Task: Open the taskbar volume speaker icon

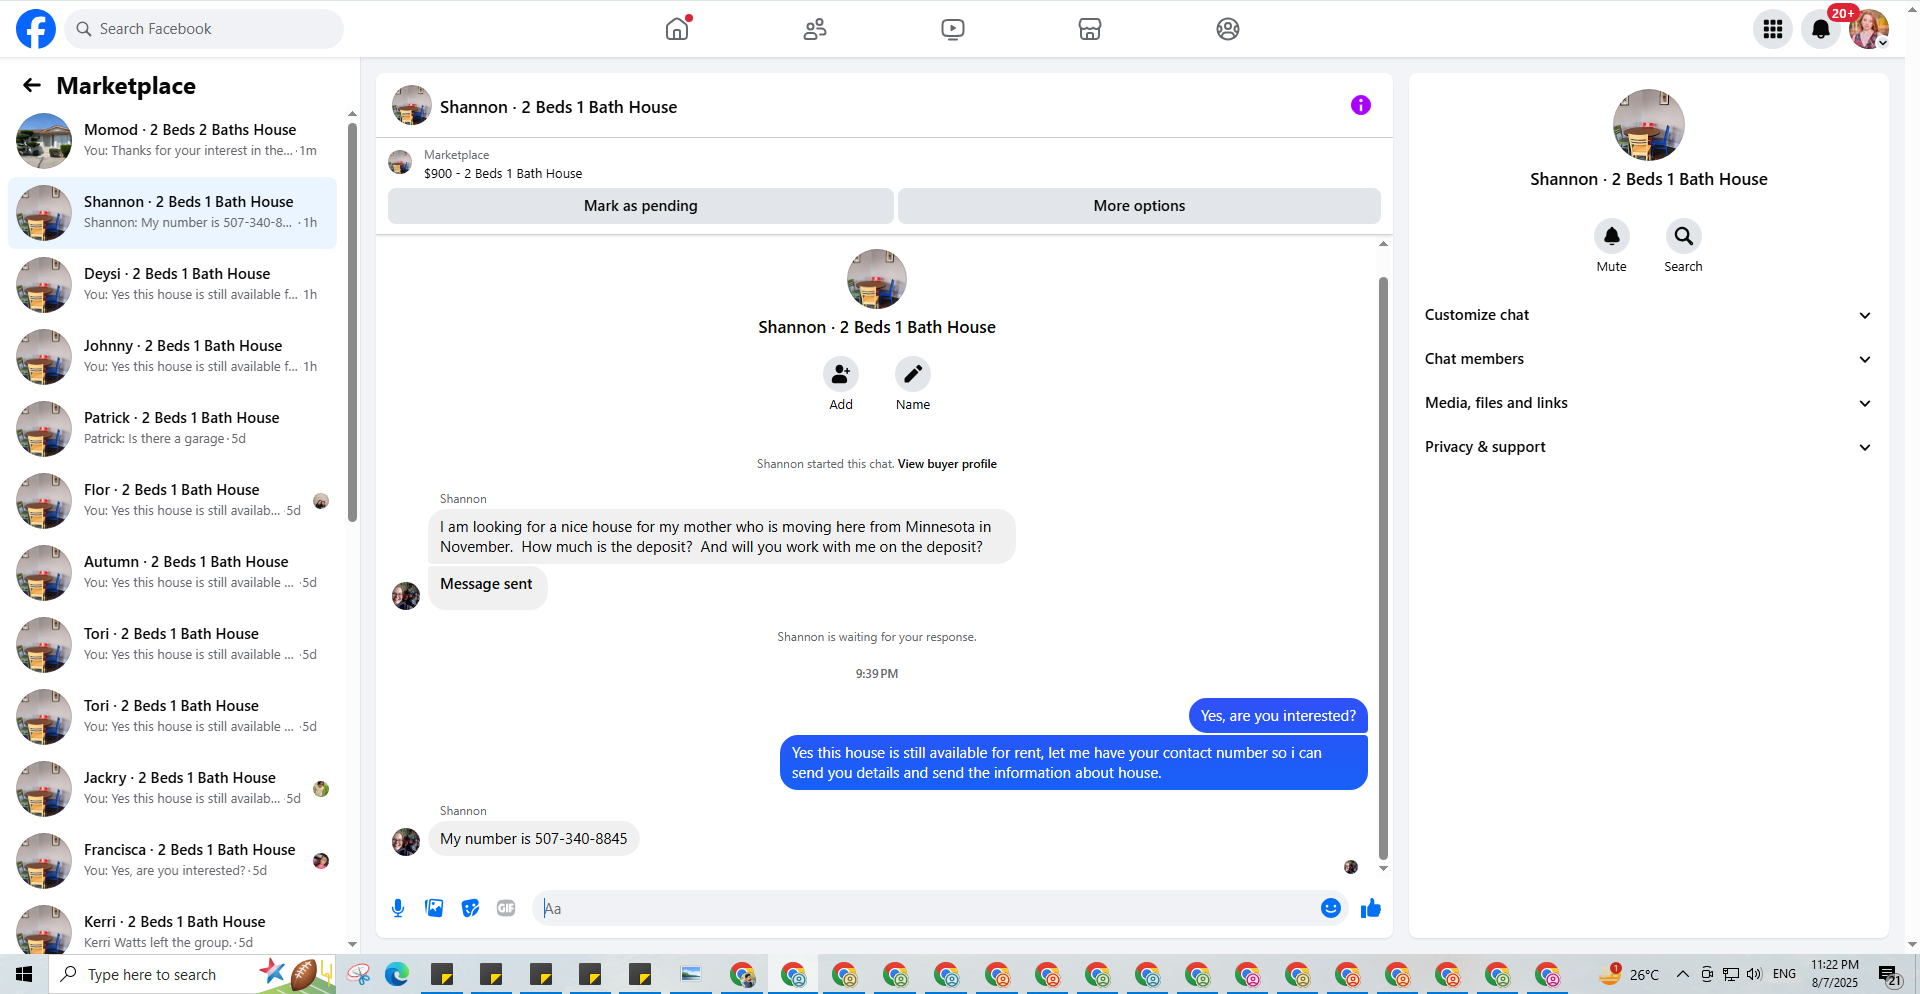Action: click(x=1754, y=974)
